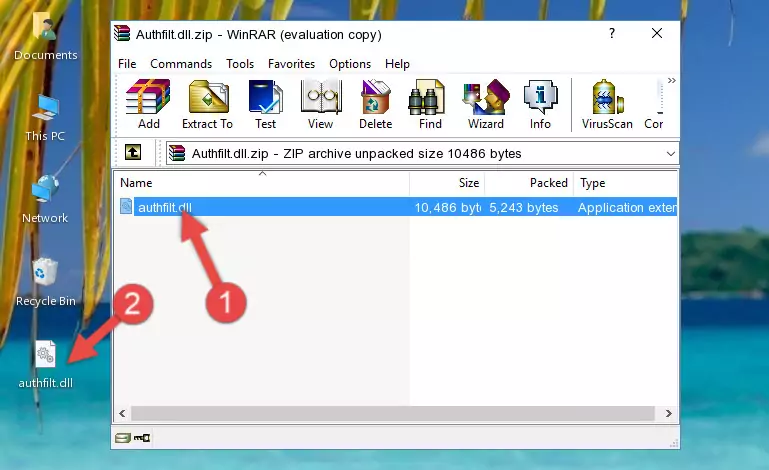769x470 pixels.
Task: Open the Find tool with binoculars
Action: tap(430, 104)
